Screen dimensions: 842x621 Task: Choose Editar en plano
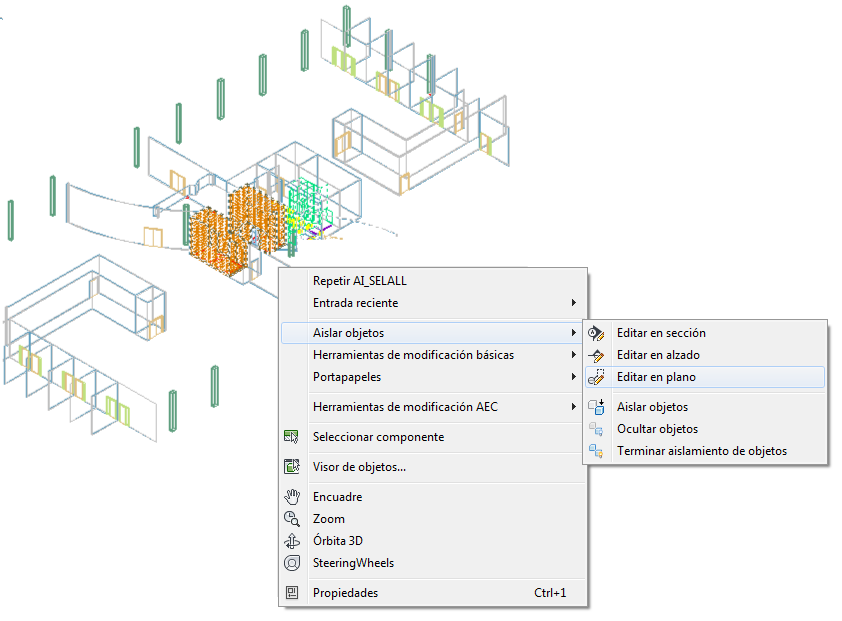click(x=705, y=377)
